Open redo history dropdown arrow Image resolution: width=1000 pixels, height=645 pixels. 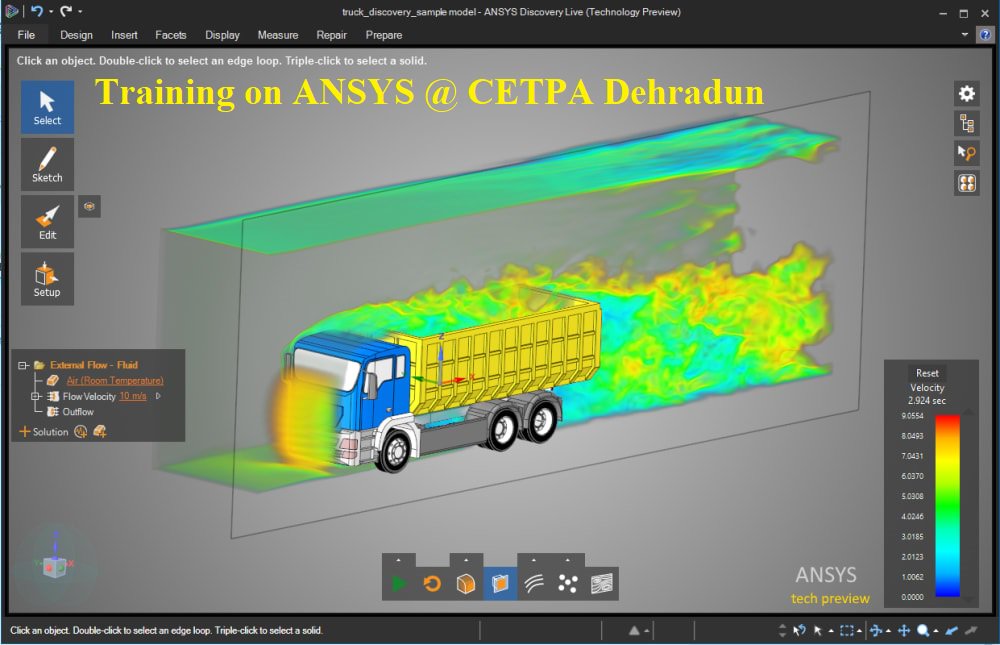pyautogui.click(x=80, y=11)
